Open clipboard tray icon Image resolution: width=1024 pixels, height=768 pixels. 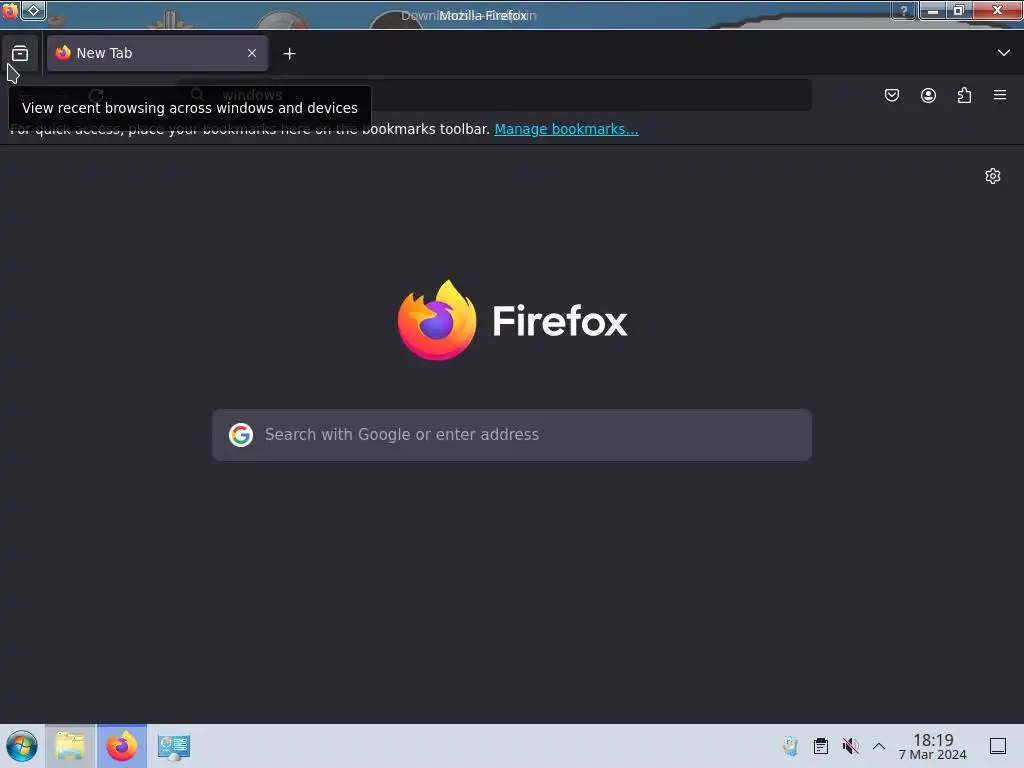point(821,746)
